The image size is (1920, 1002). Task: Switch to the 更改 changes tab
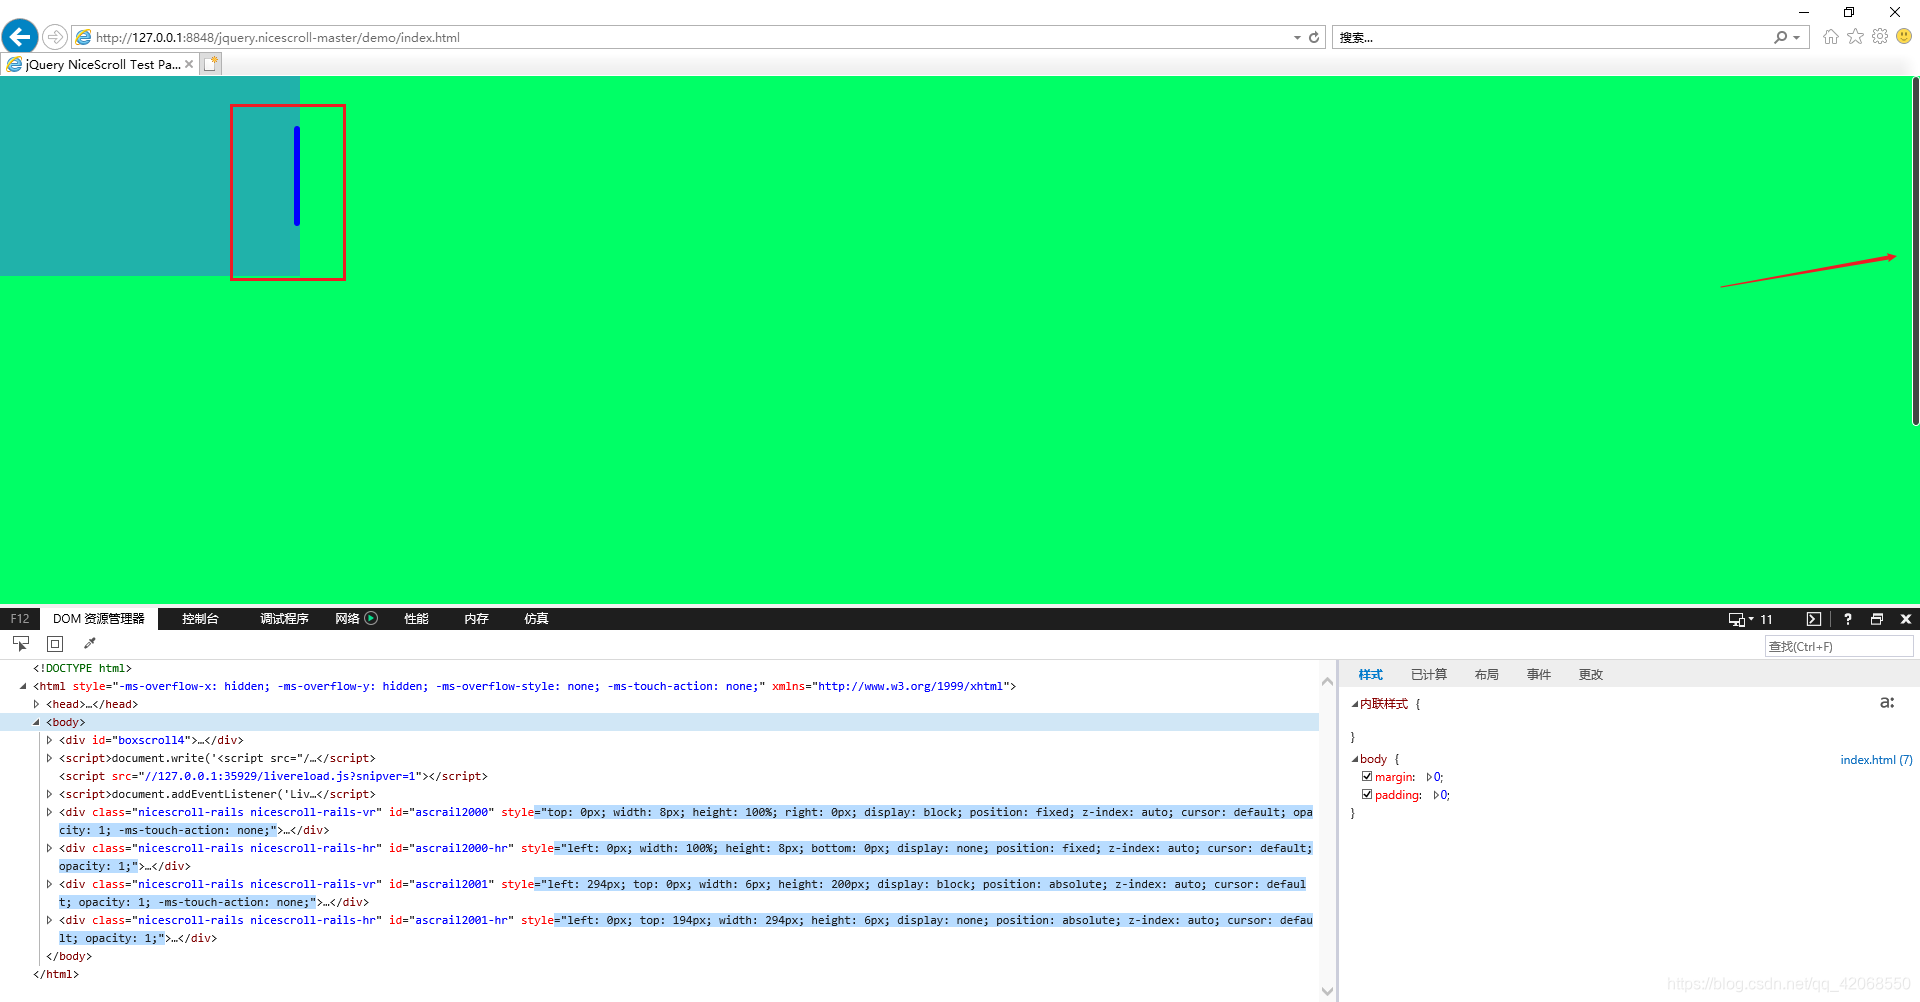pos(1590,675)
